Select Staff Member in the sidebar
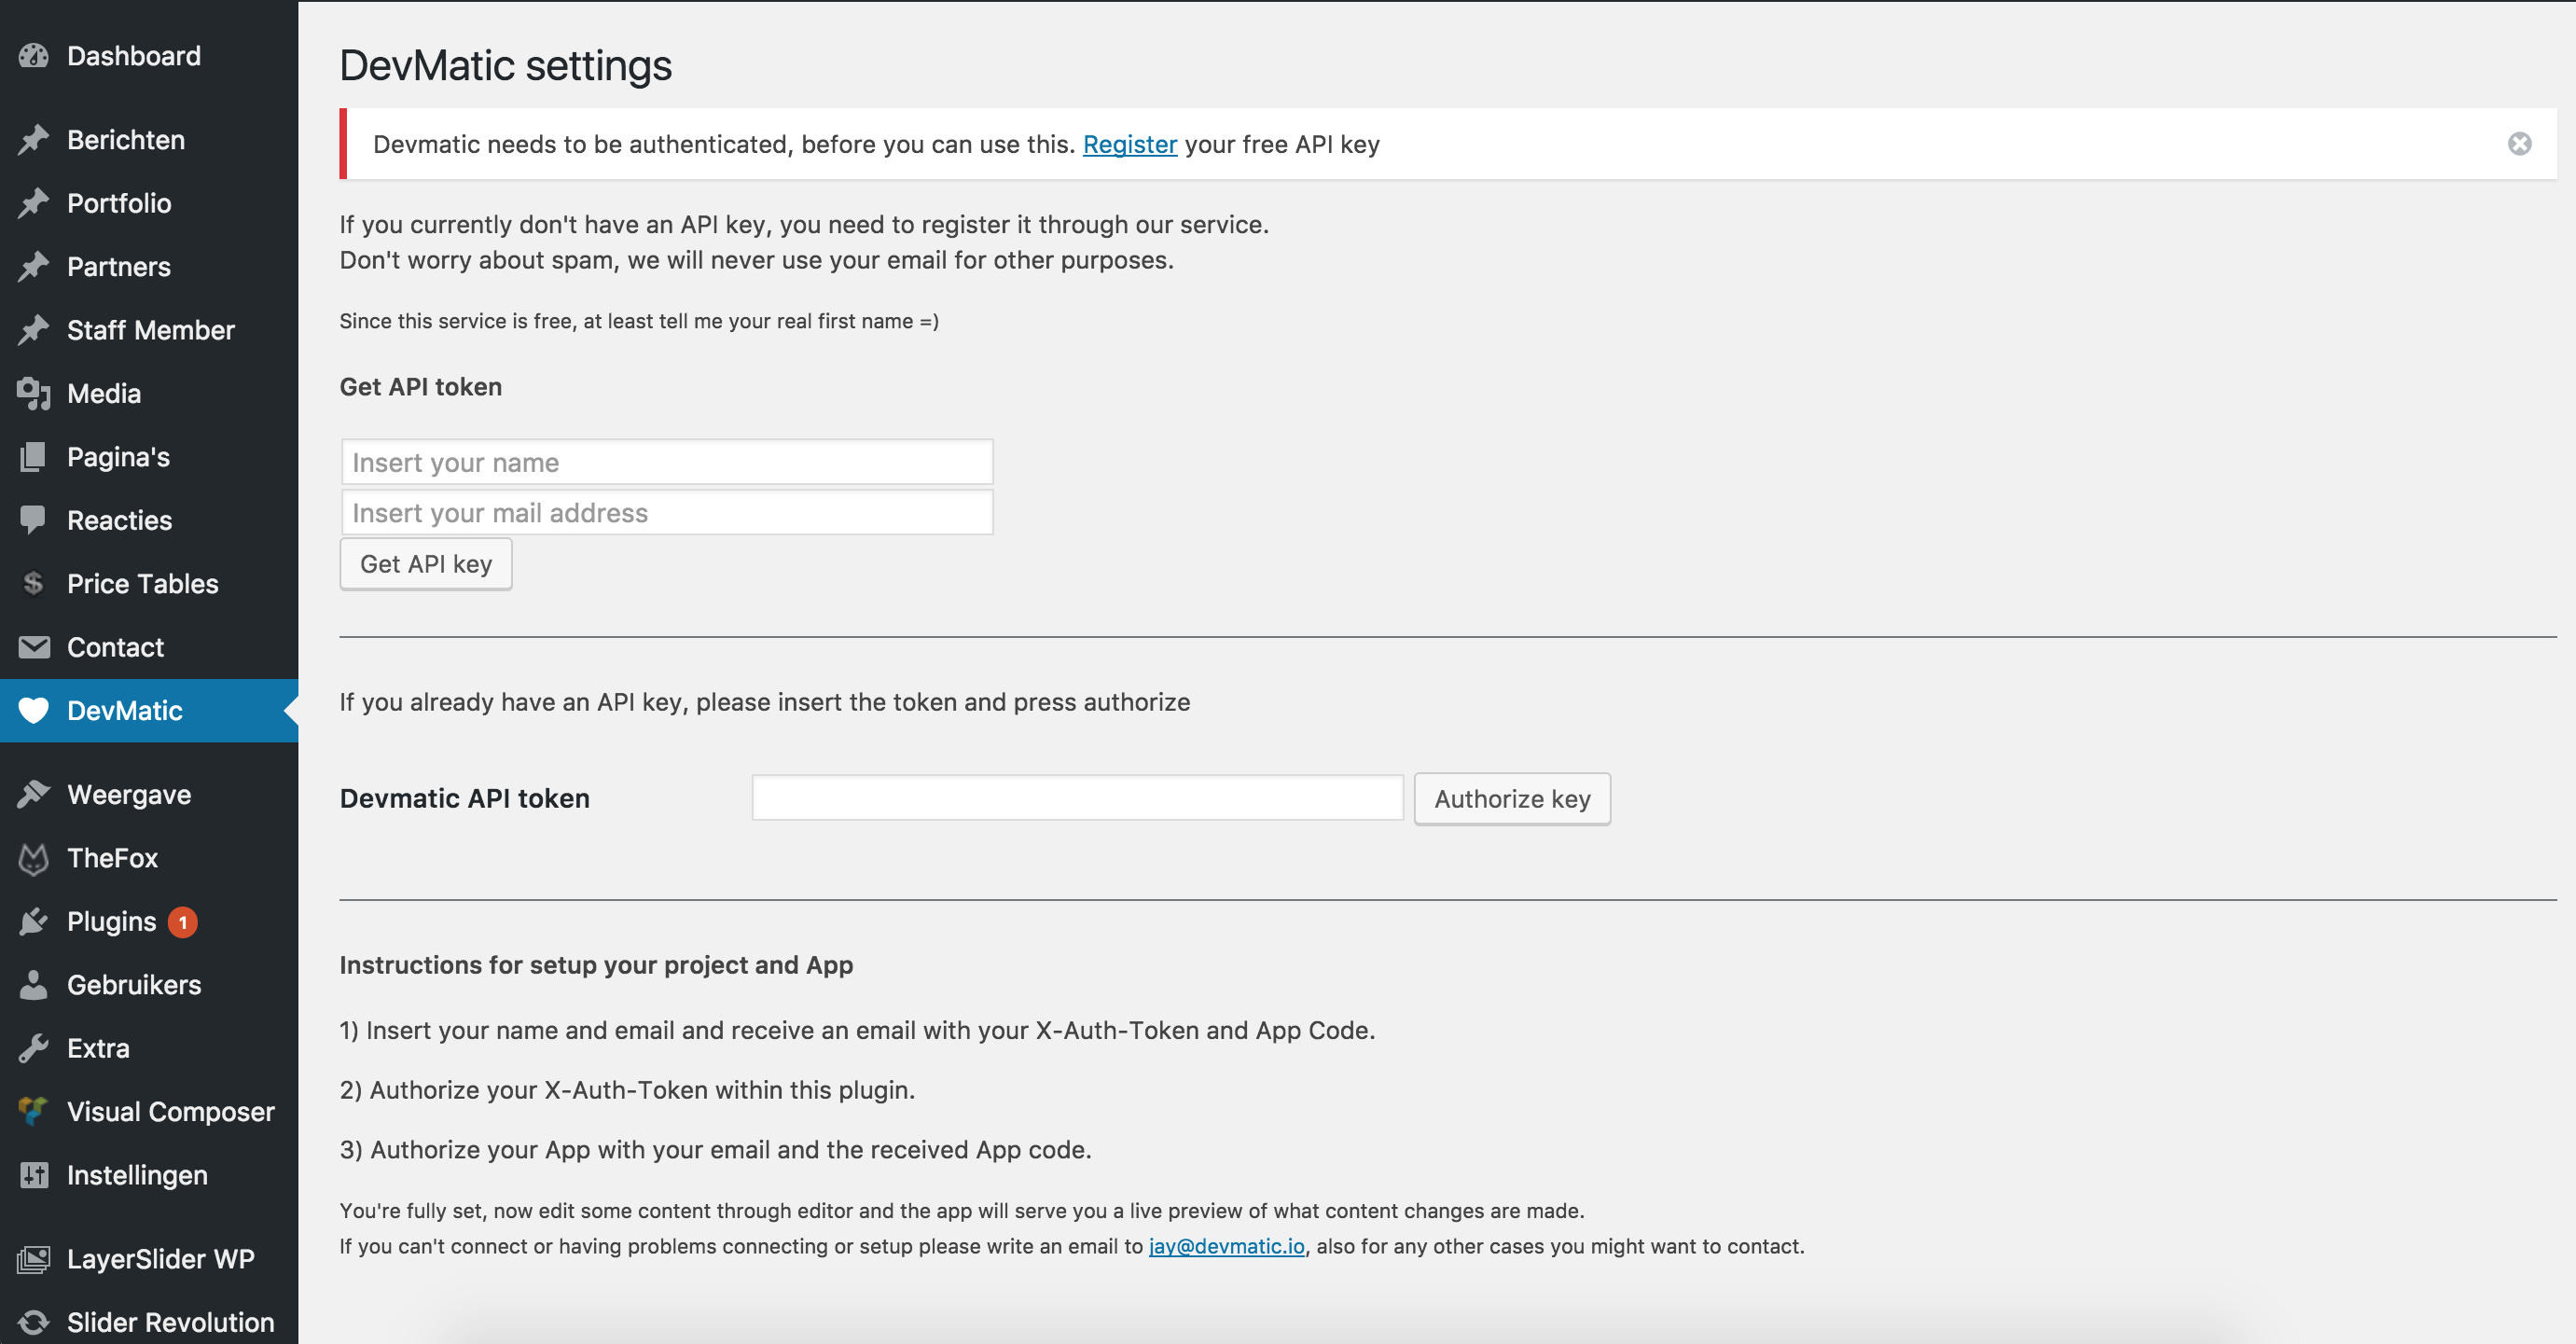The height and width of the screenshot is (1344, 2576). [x=151, y=330]
